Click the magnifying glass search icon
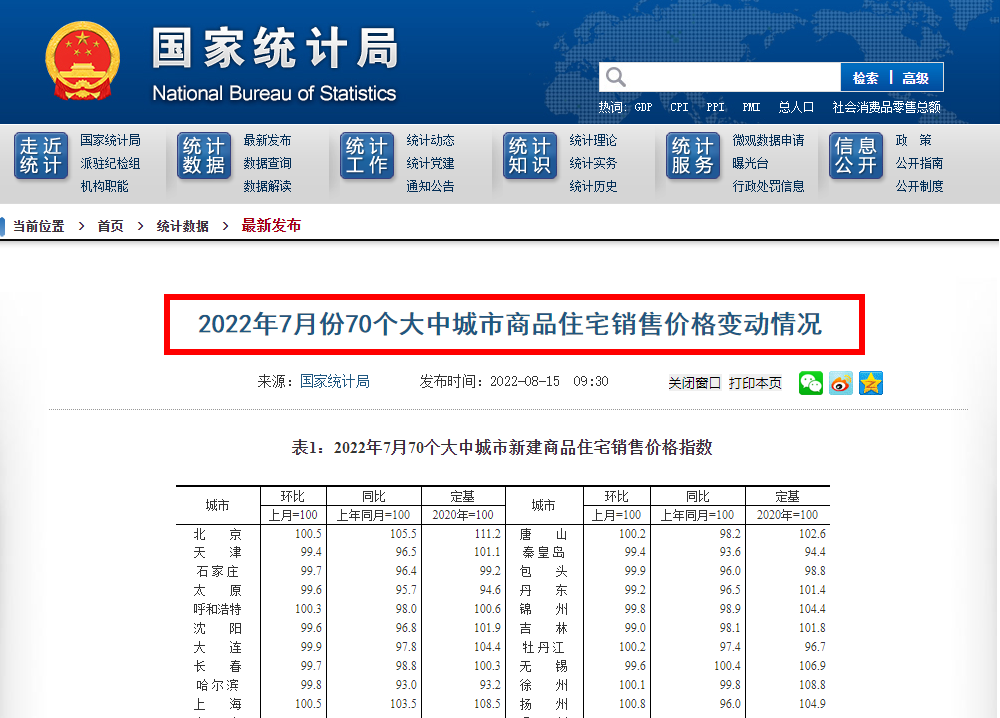This screenshot has width=1000, height=718. (616, 77)
